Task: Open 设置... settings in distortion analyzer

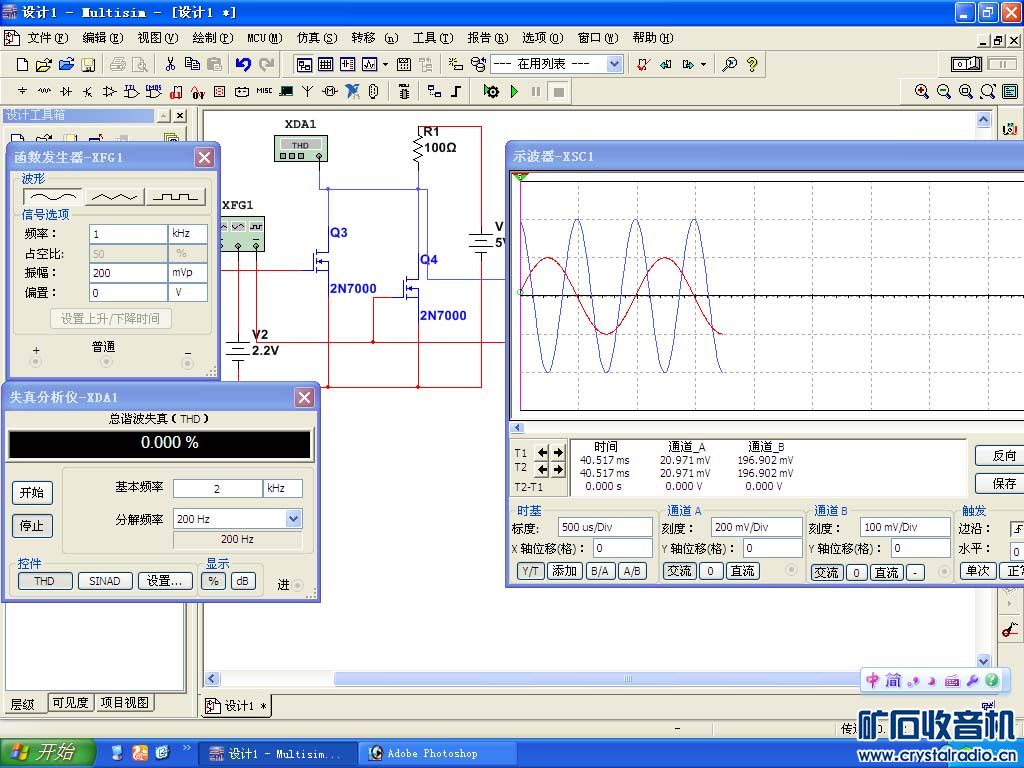Action: pos(166,581)
